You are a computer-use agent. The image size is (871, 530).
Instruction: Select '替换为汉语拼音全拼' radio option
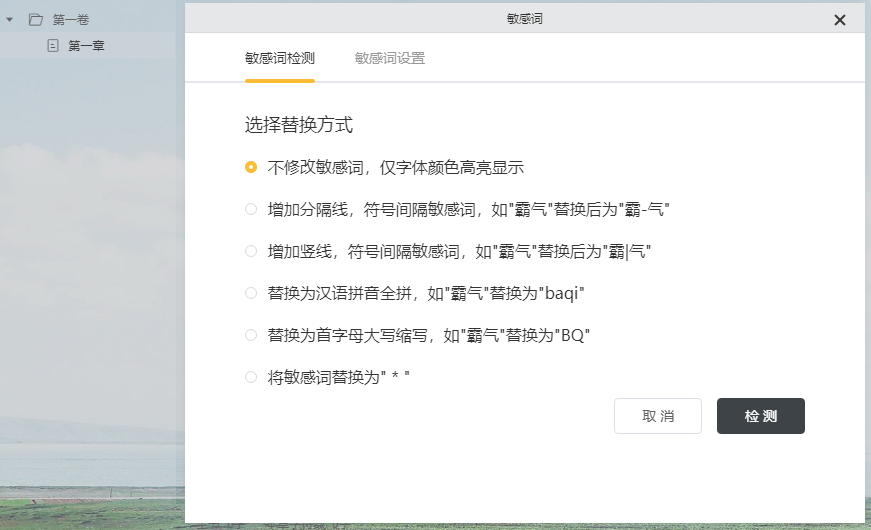click(x=251, y=293)
